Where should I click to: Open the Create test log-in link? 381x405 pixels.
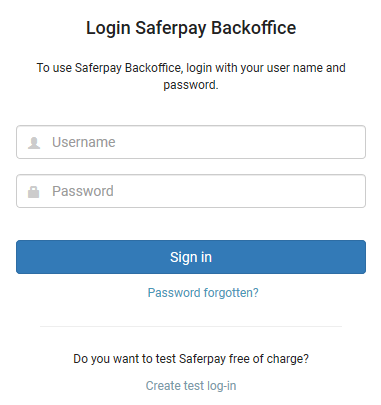pyautogui.click(x=191, y=386)
